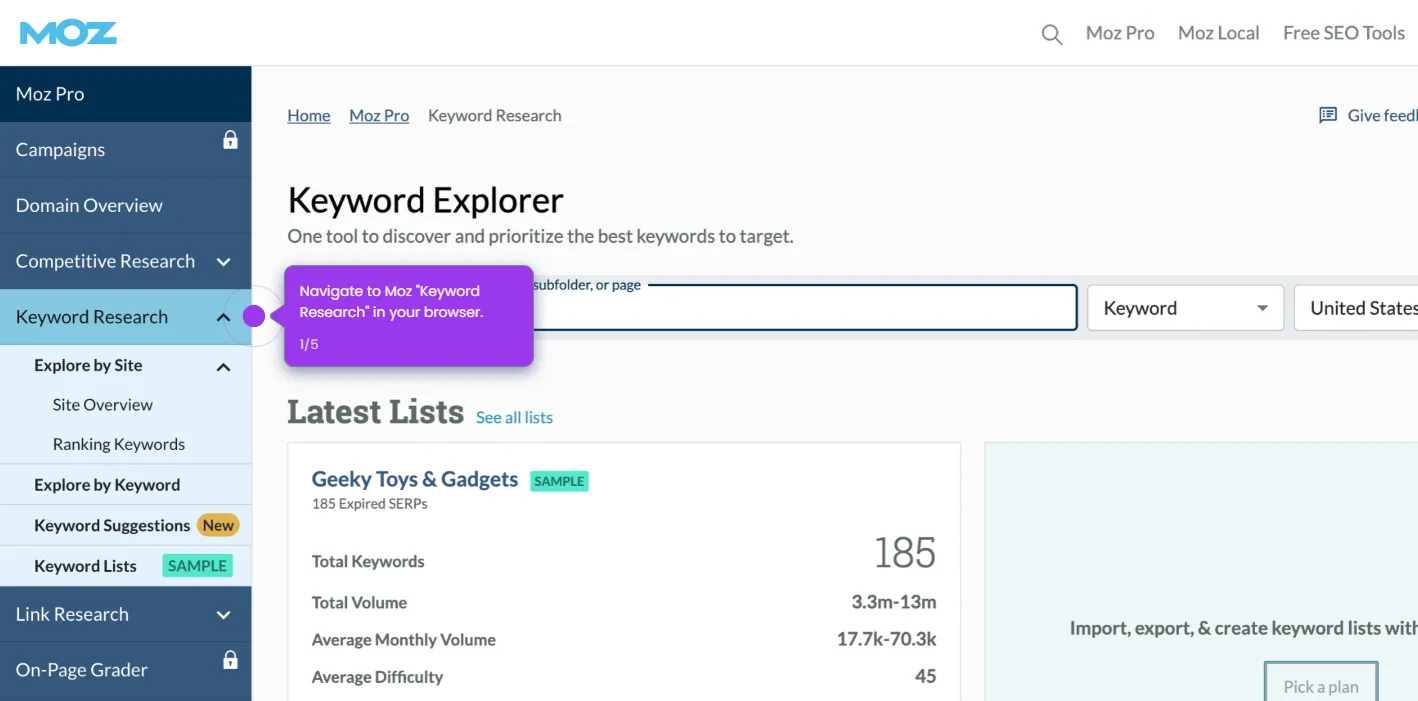Go to Ranking Keywords
Screen dimensions: 1418x701
[x=119, y=444]
